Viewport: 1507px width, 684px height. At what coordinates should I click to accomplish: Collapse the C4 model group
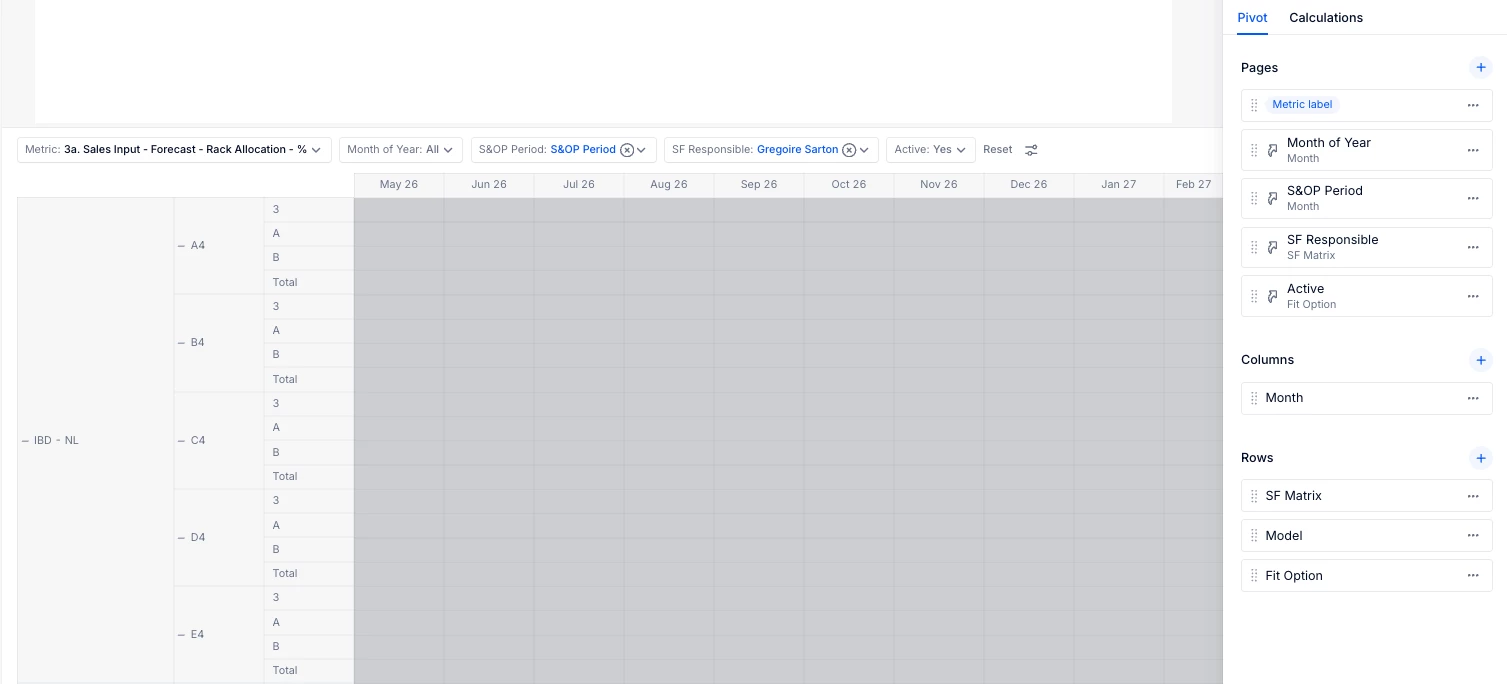pyautogui.click(x=181, y=441)
